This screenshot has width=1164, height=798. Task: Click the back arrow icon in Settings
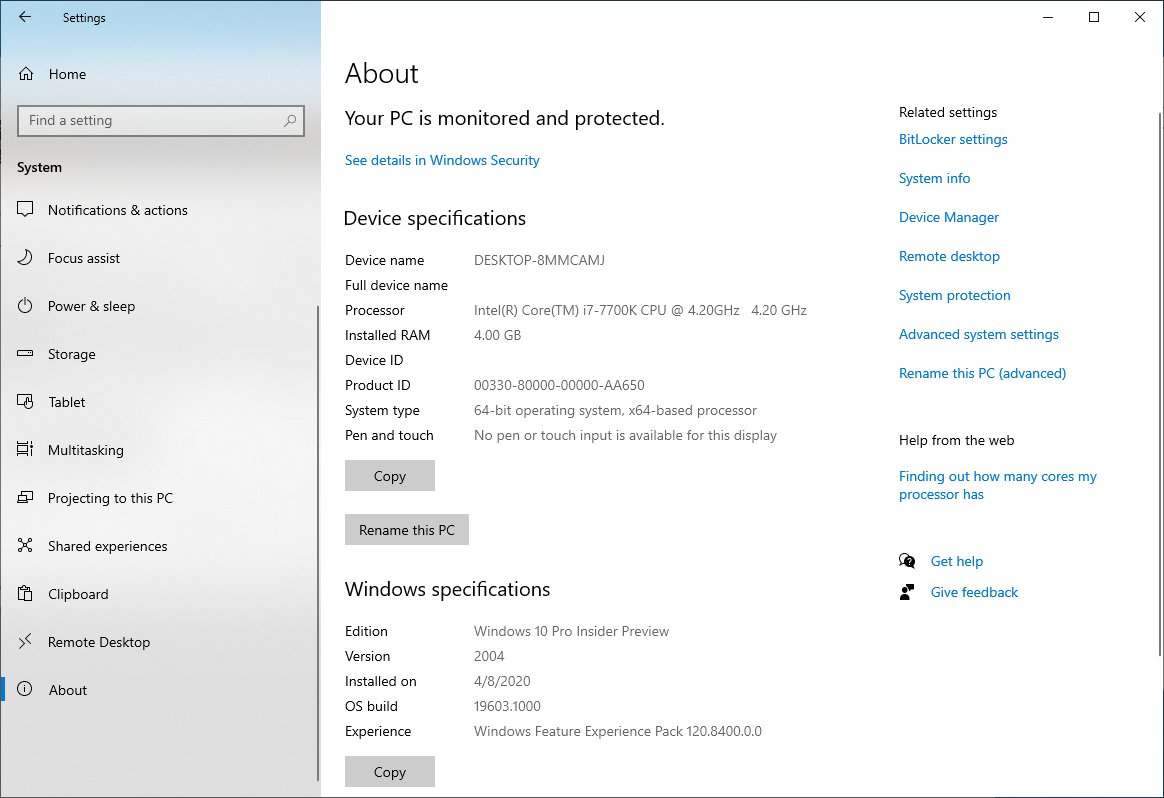24,17
